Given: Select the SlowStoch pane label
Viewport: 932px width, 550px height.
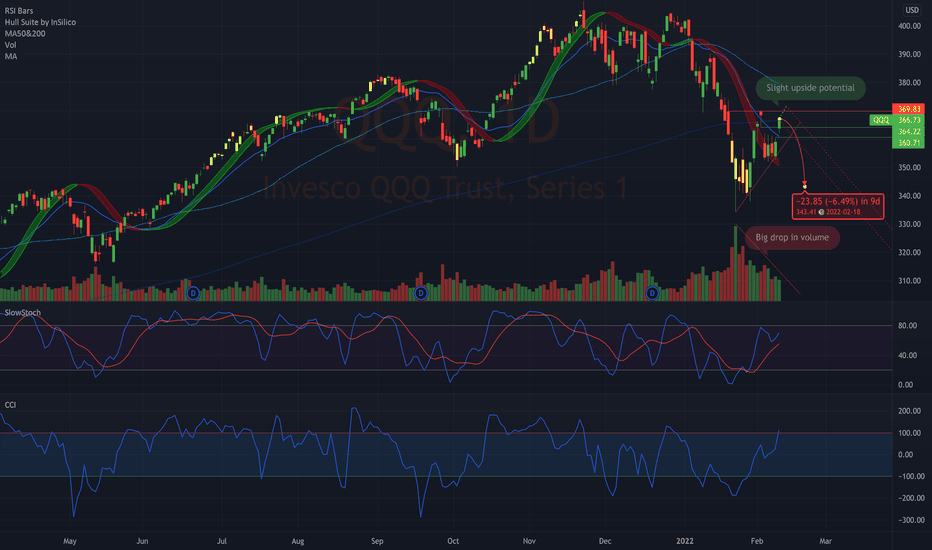Looking at the screenshot, I should [23, 313].
